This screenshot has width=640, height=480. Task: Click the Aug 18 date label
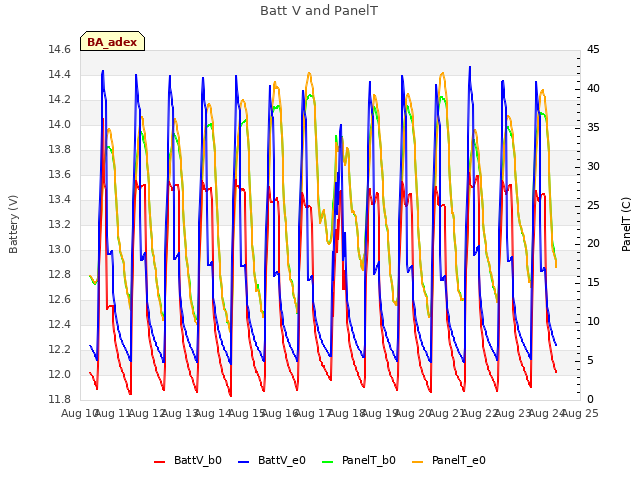pyautogui.click(x=347, y=414)
